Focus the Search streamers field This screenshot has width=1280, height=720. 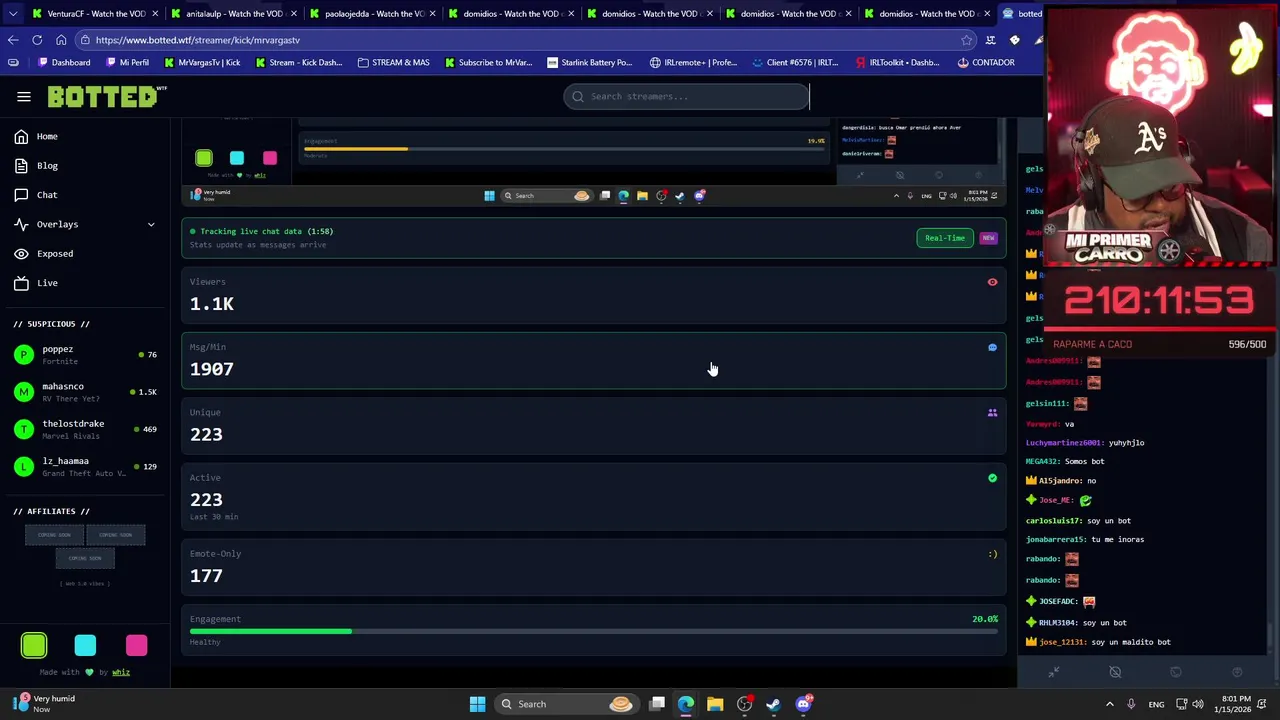686,96
